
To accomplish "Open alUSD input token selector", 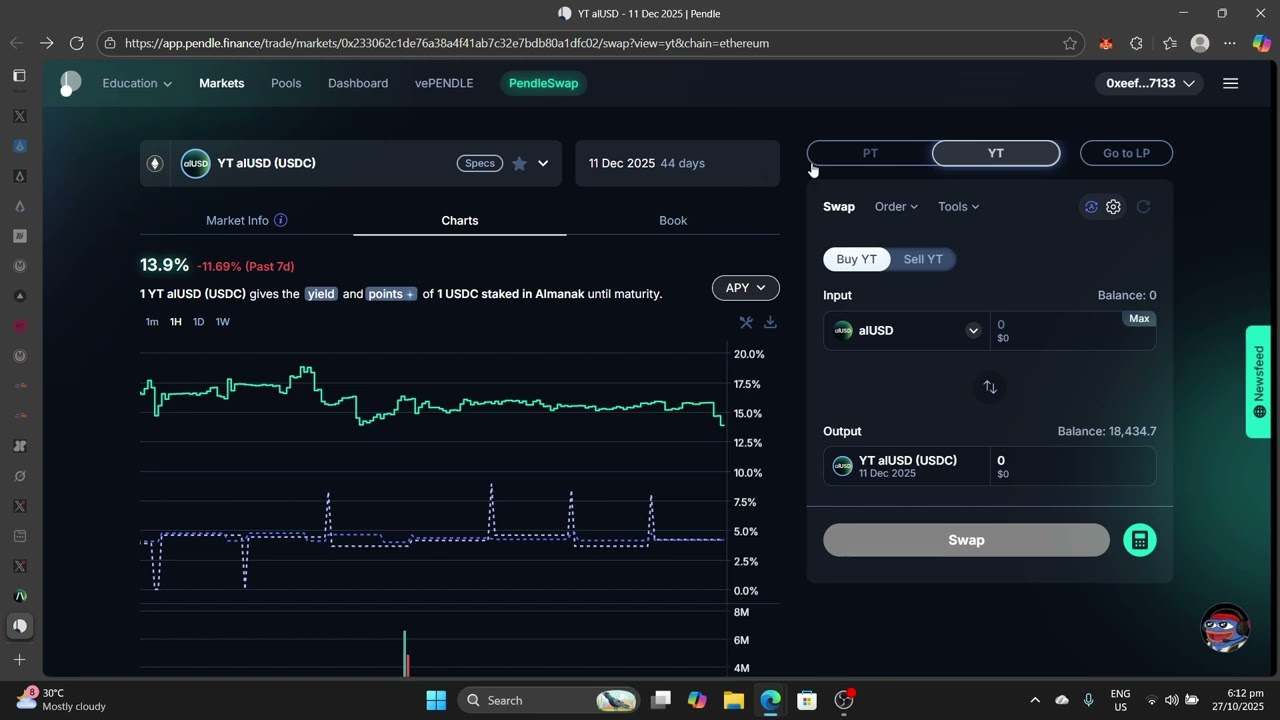I will 906,331.
